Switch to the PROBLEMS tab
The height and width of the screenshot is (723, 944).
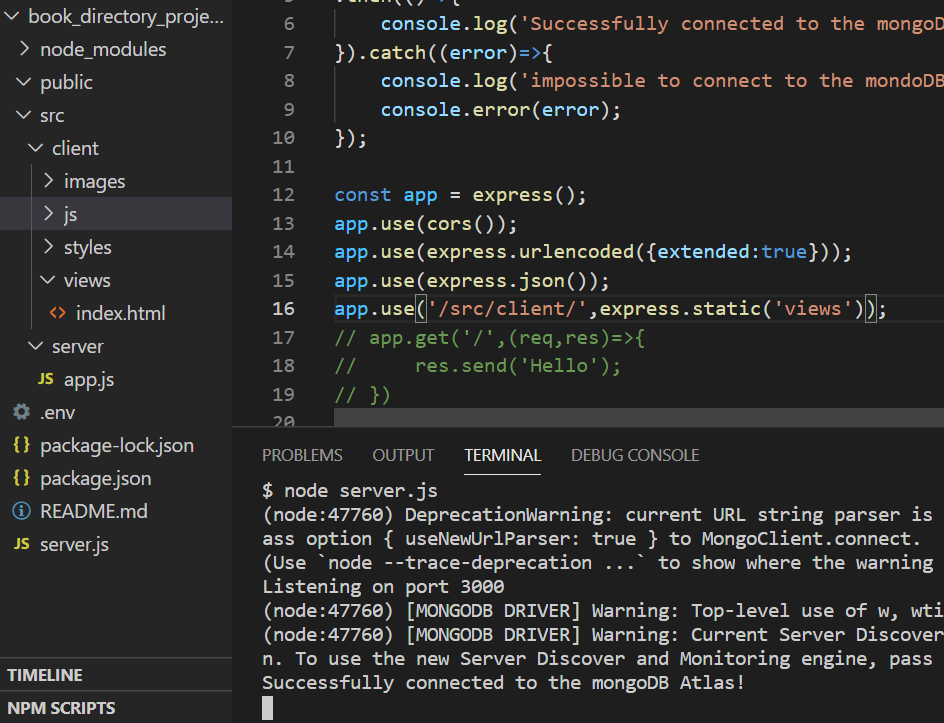coord(302,455)
